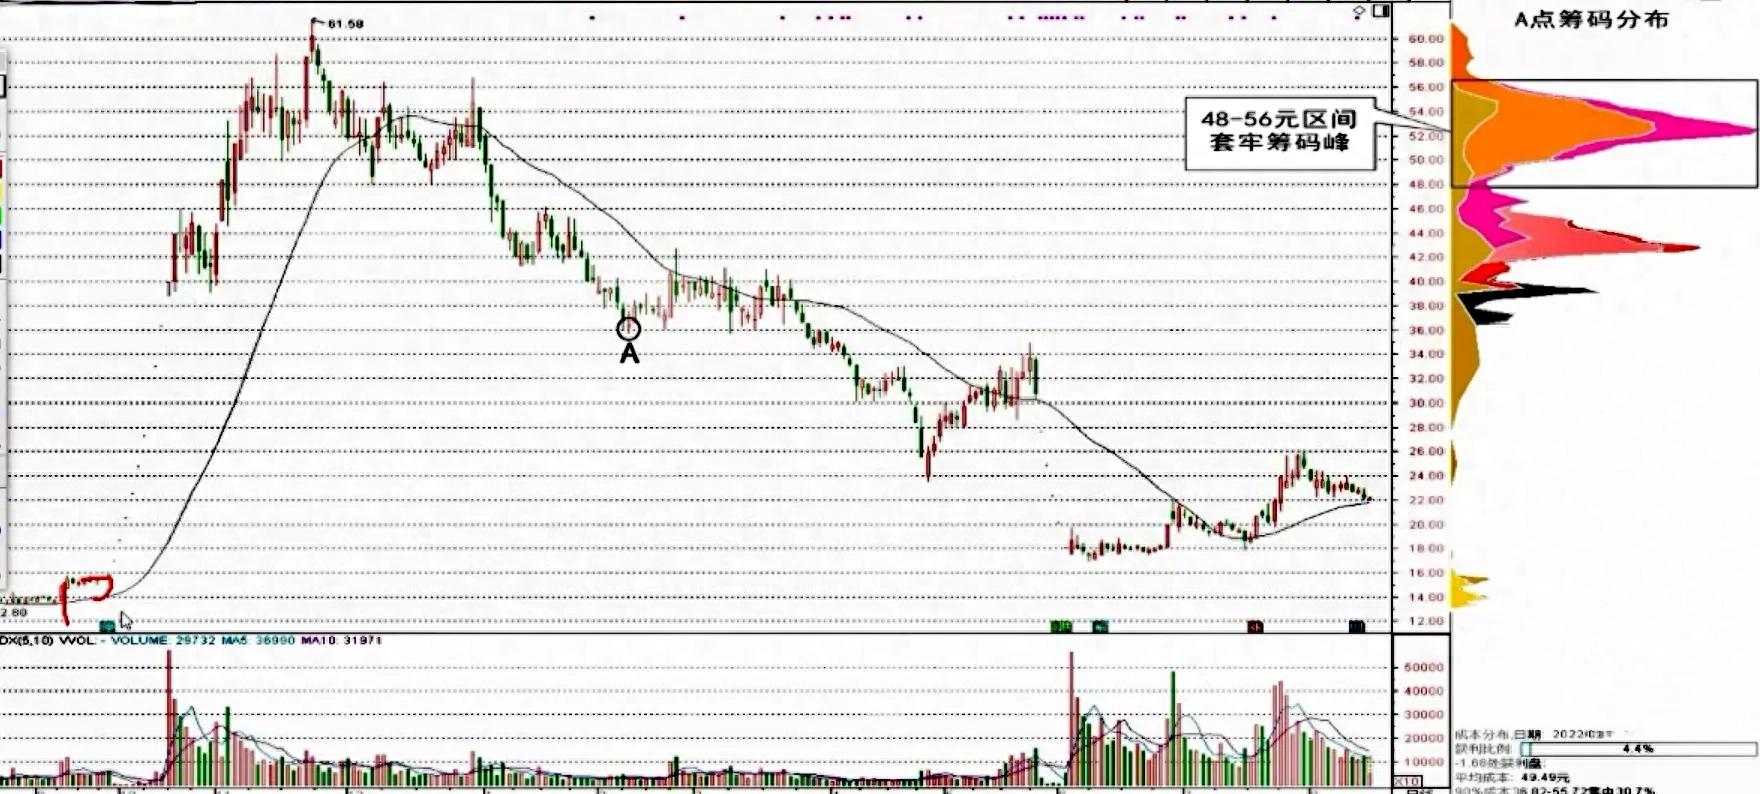Click the X10 volume scale box

pyautogui.click(x=1407, y=780)
